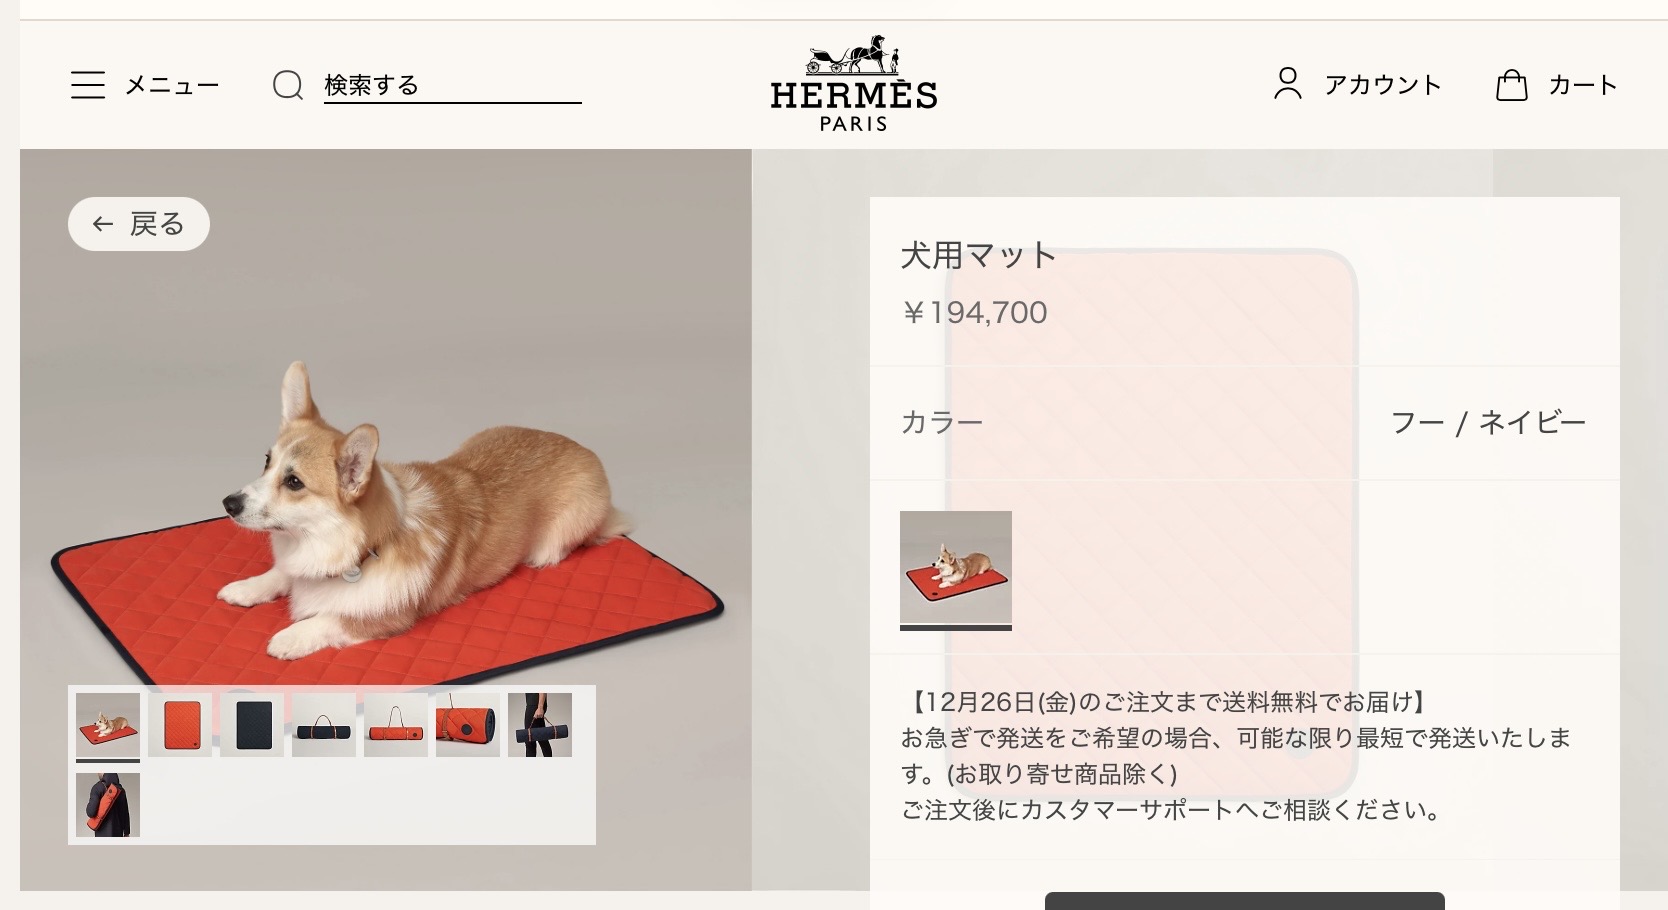Viewport: 1668px width, 910px height.
Task: Click the magnifying glass search icon
Action: pyautogui.click(x=288, y=85)
